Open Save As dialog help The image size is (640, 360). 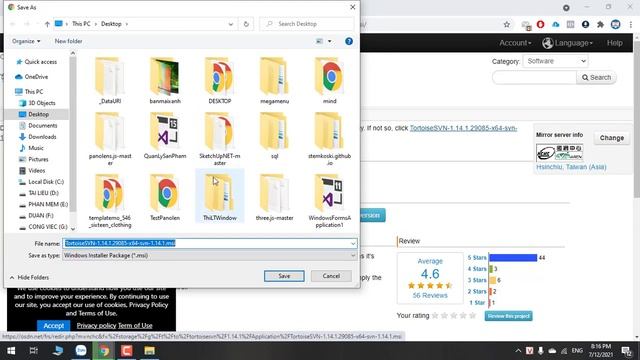[x=349, y=41]
